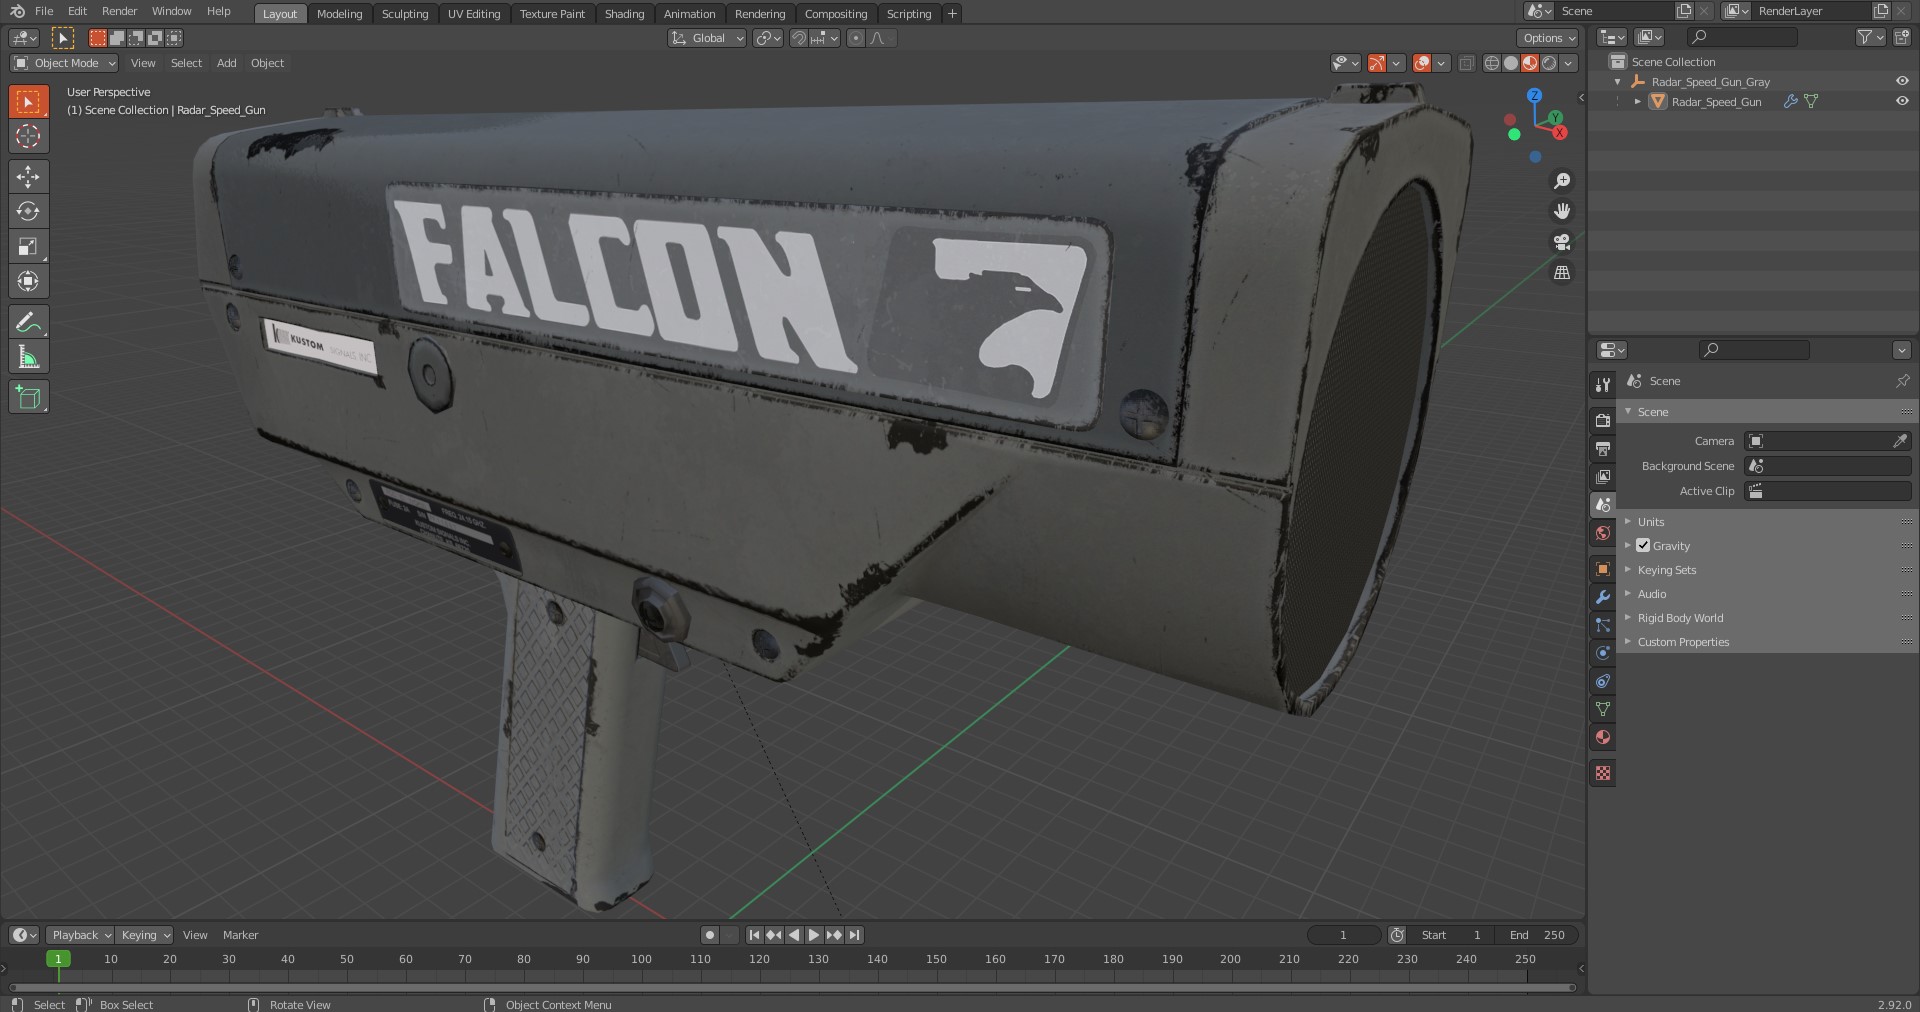Hide the Radar_Speed_Gun_Gray collection
Image resolution: width=1920 pixels, height=1012 pixels.
tap(1902, 81)
